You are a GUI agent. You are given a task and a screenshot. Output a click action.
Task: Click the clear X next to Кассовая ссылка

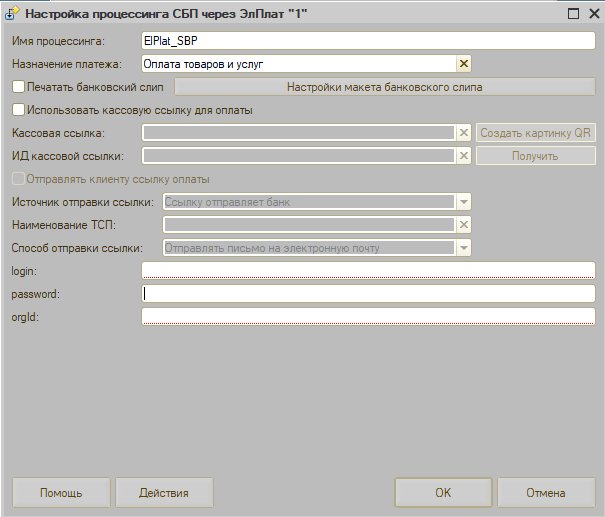click(463, 133)
